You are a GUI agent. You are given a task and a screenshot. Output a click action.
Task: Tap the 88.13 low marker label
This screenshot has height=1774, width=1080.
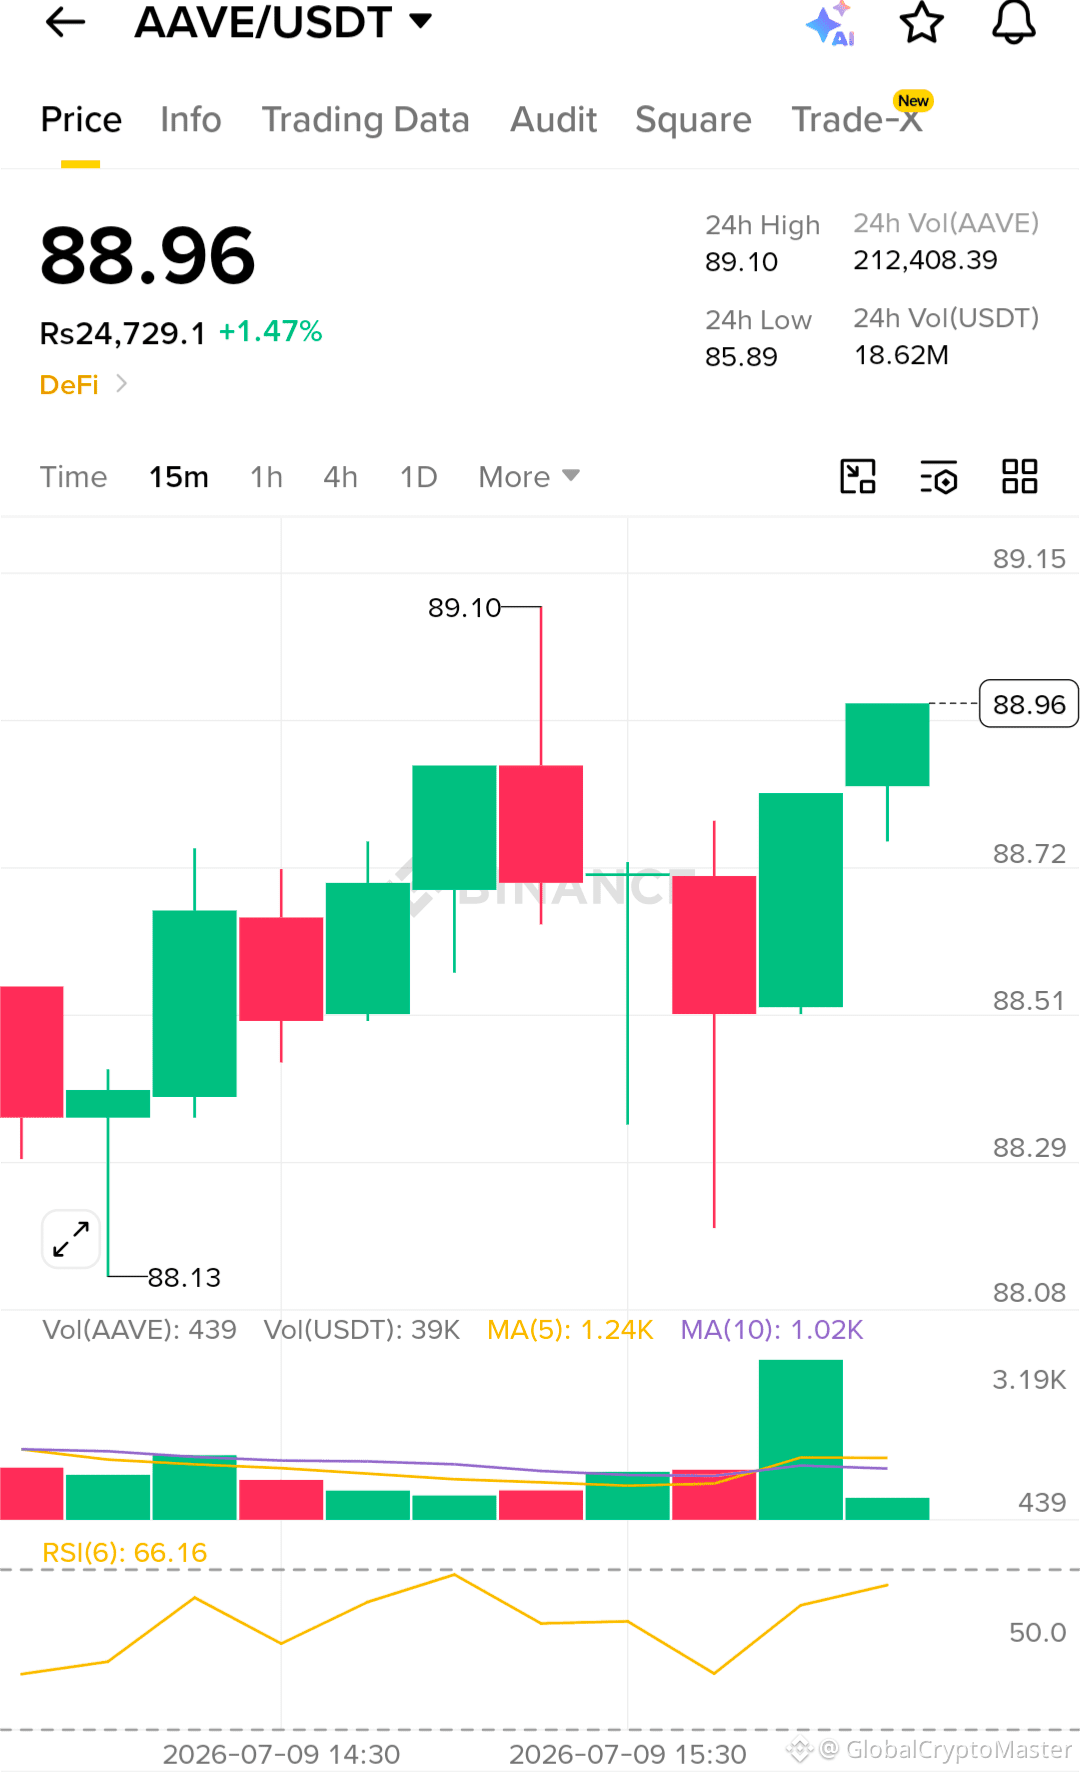[x=184, y=1277]
